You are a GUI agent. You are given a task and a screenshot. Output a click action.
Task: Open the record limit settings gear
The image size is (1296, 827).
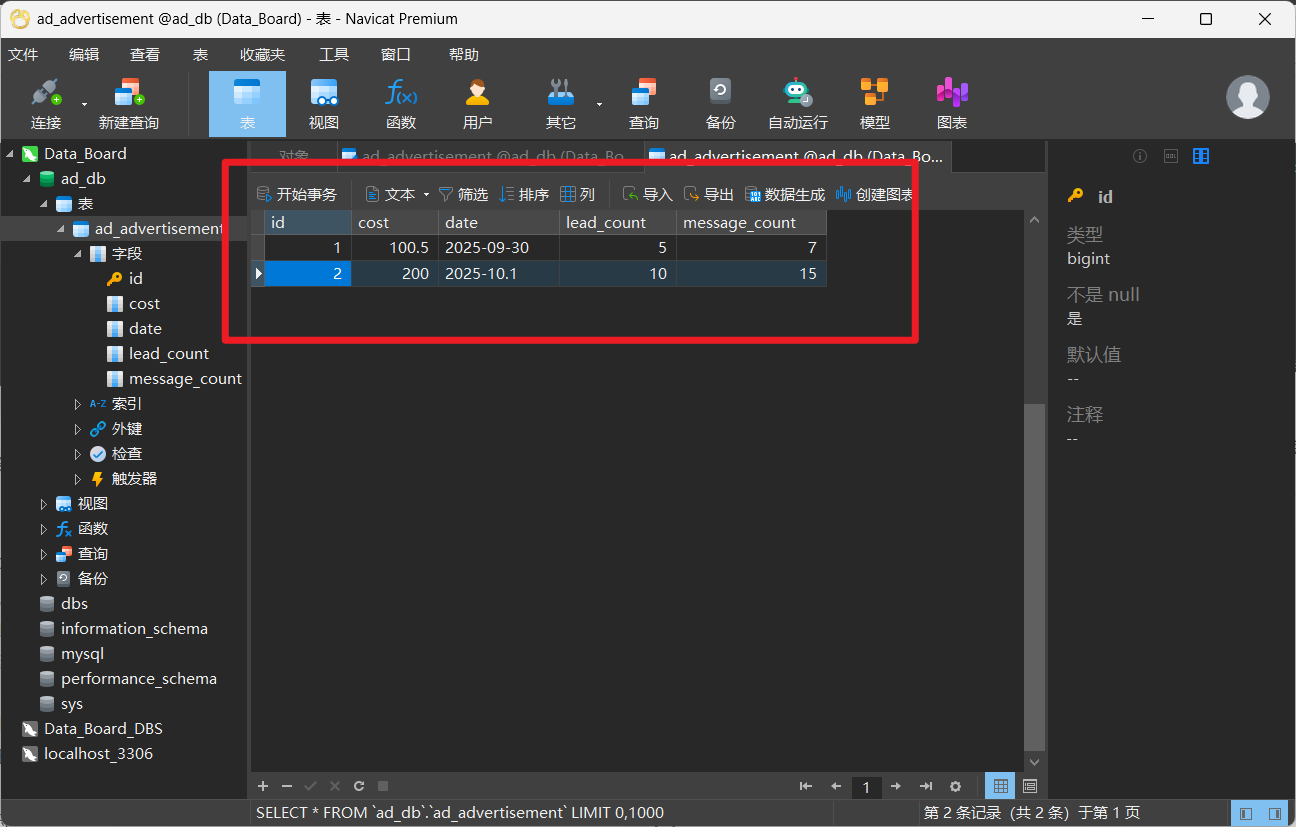(956, 786)
